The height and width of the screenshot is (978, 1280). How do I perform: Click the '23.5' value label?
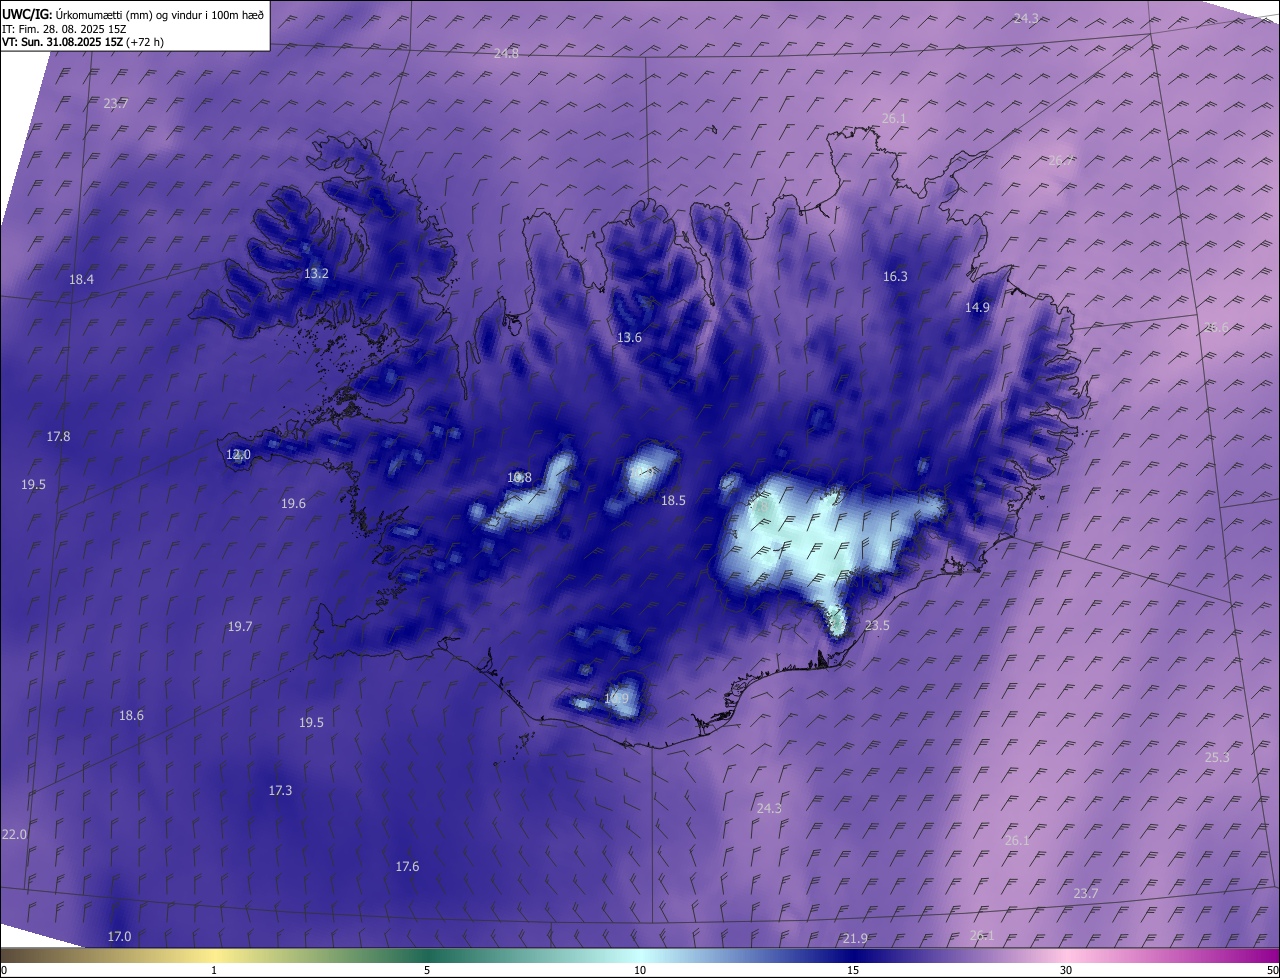(x=877, y=626)
